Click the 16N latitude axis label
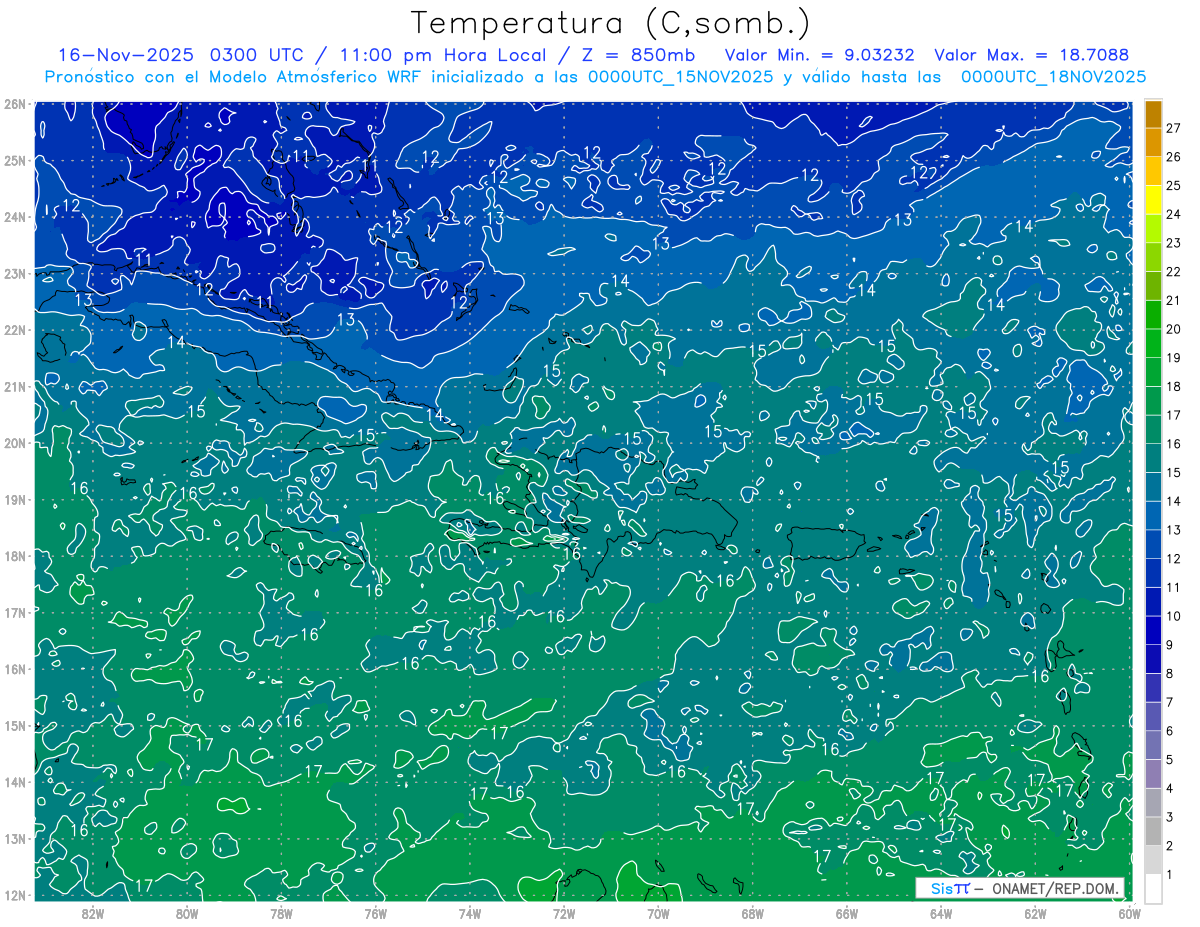Screen dimensions: 1200x927 tap(14, 669)
